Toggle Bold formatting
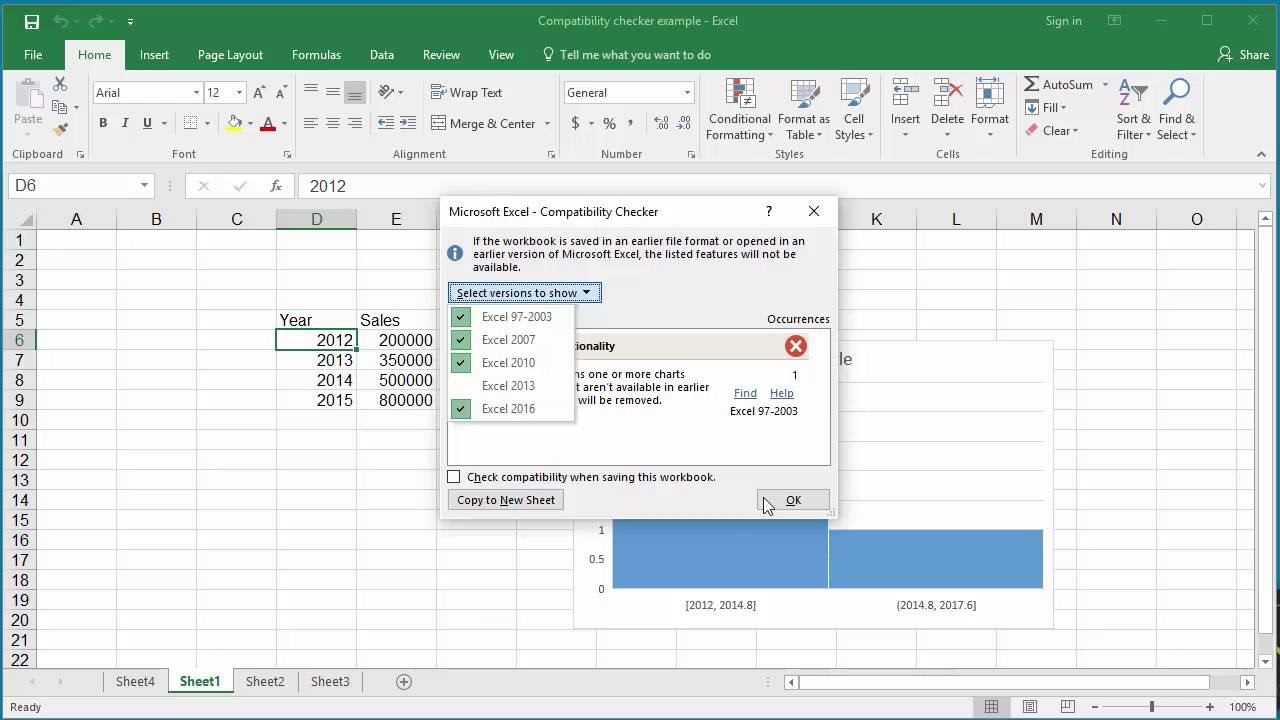This screenshot has width=1280, height=720. [x=103, y=123]
